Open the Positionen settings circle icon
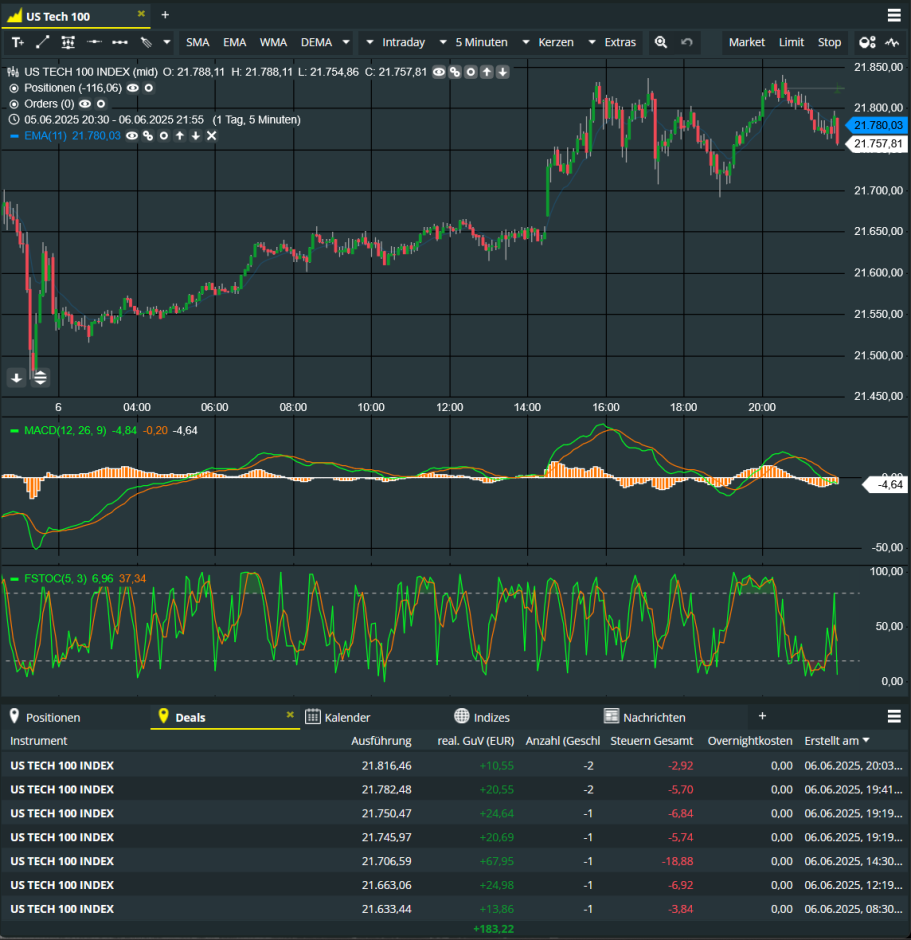This screenshot has width=911, height=940. pyautogui.click(x=149, y=88)
